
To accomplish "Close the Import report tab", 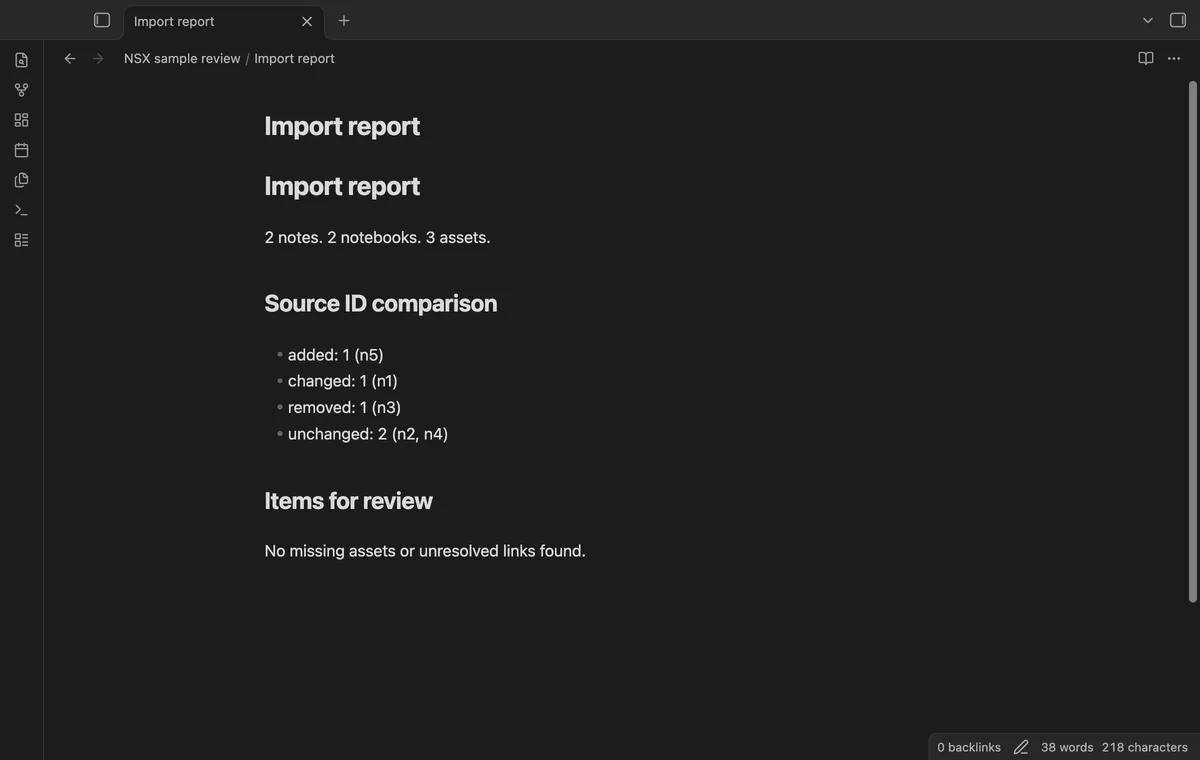I will (x=307, y=21).
